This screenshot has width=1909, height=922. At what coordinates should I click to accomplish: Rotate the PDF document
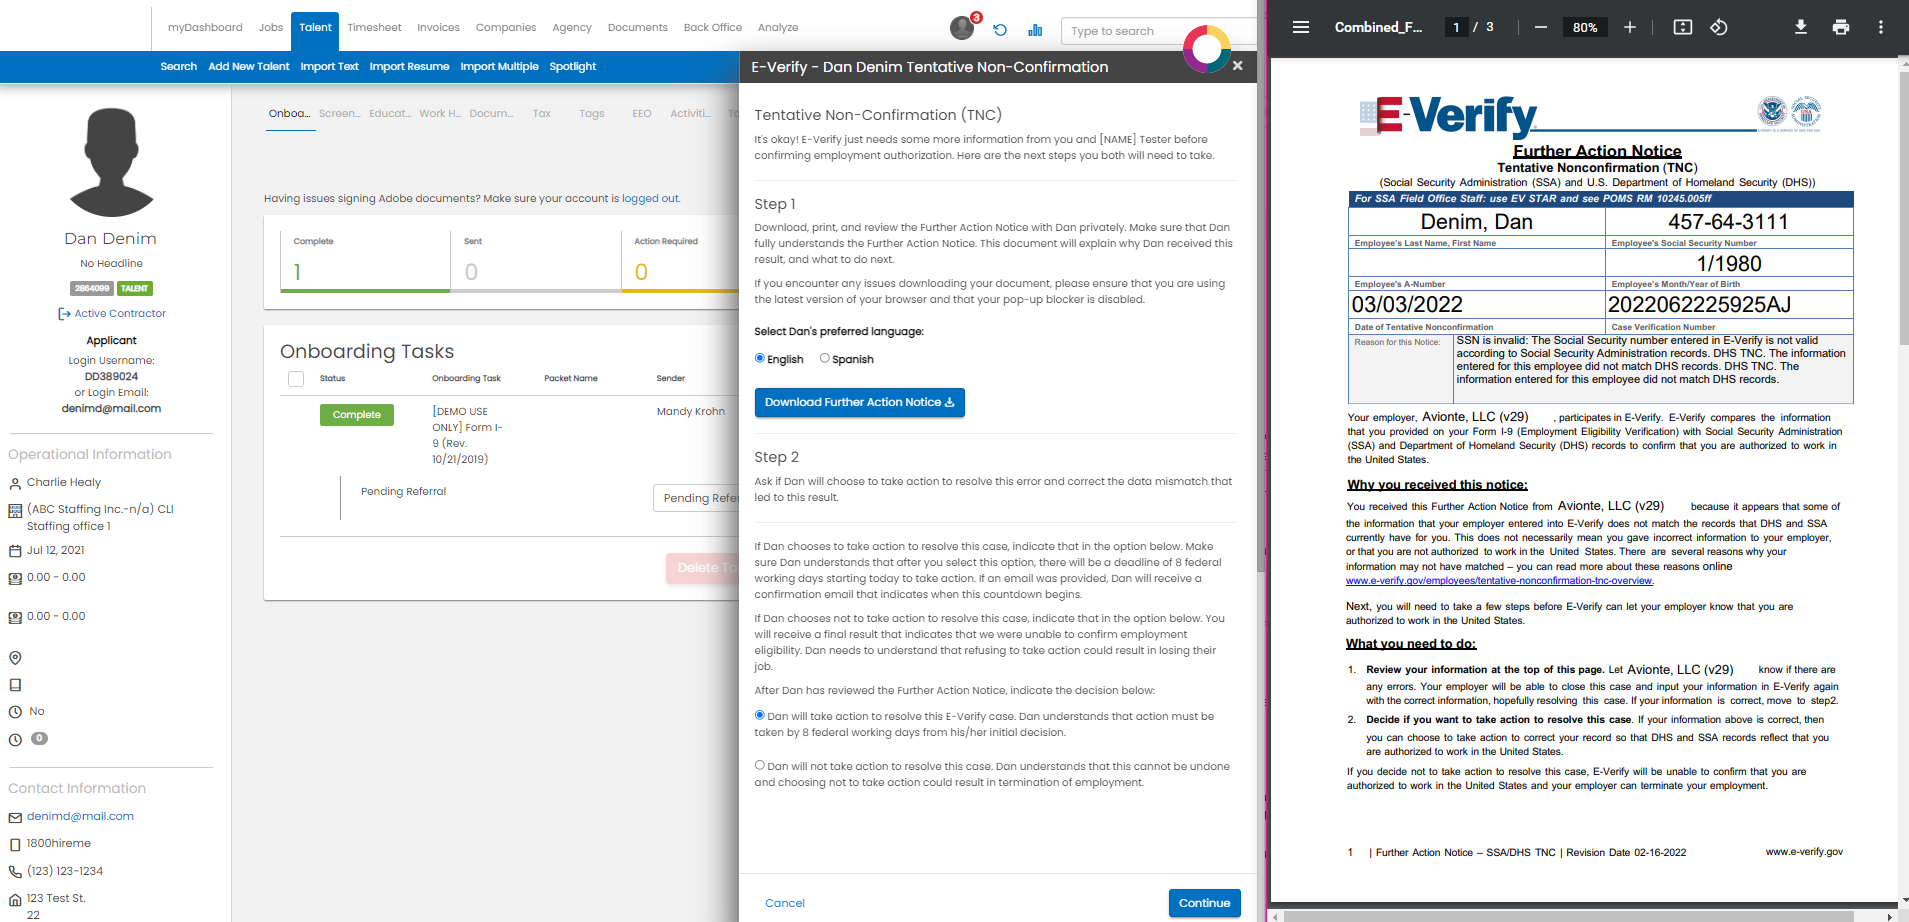tap(1719, 27)
